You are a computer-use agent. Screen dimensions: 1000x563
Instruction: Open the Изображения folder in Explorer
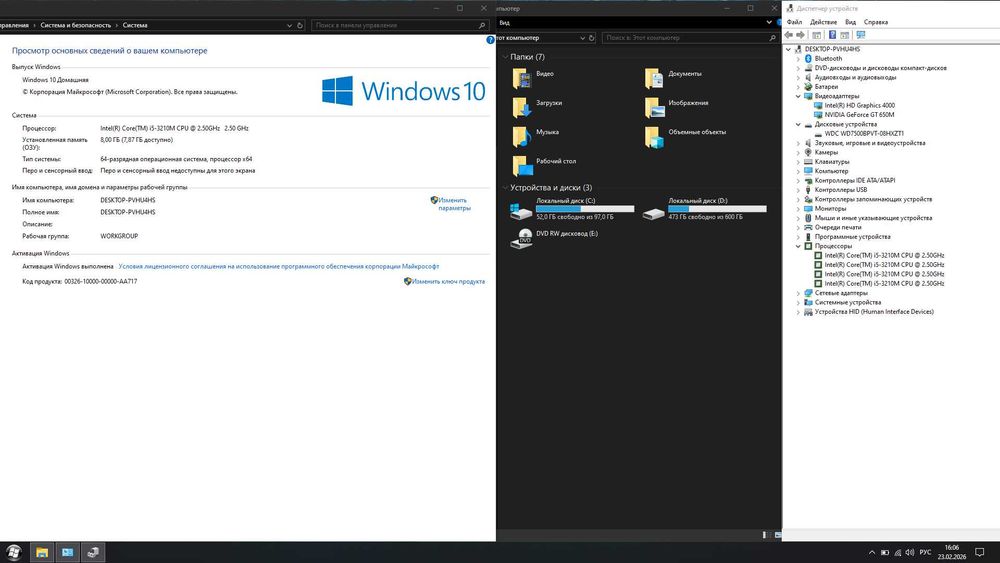pyautogui.click(x=676, y=107)
